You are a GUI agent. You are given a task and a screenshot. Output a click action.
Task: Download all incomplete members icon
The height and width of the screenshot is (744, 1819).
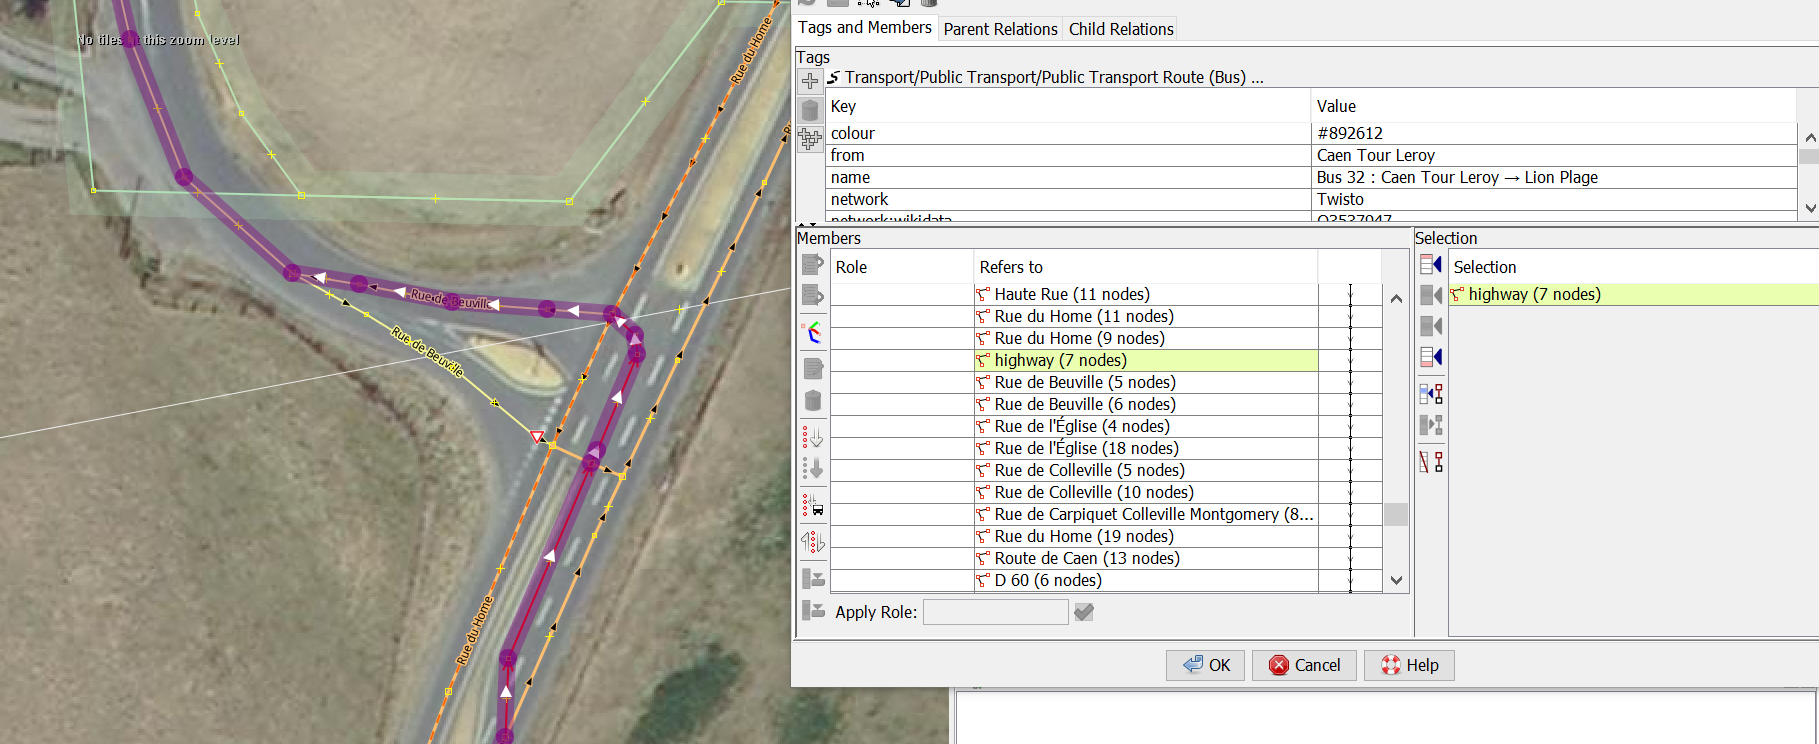coord(813,437)
